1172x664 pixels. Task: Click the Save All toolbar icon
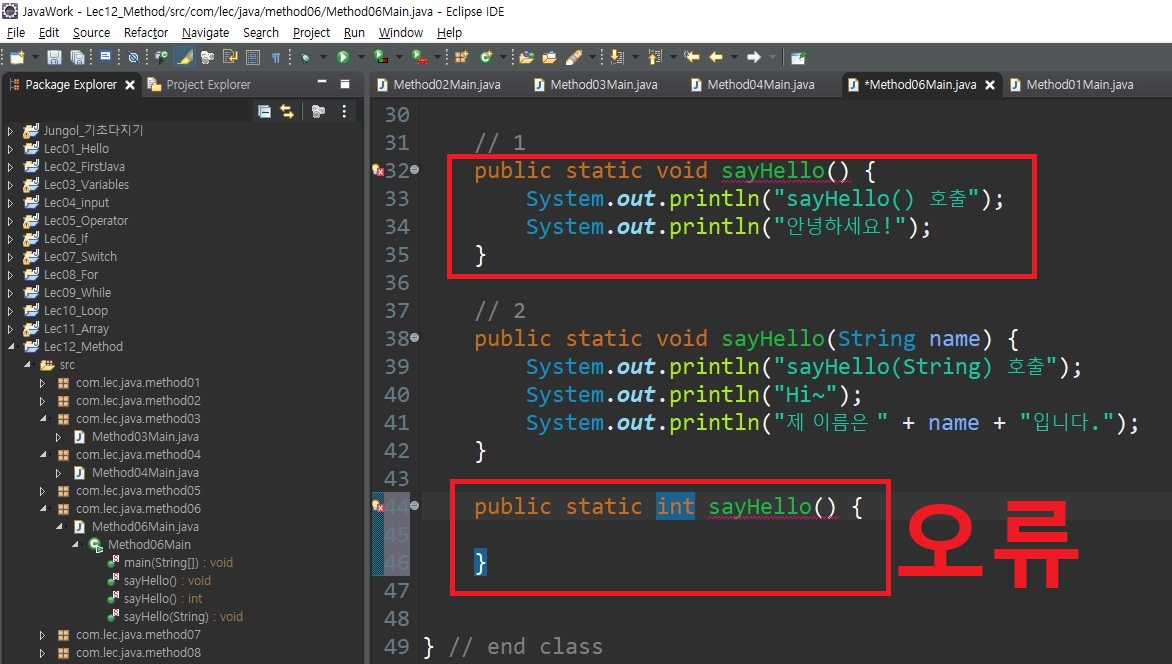click(77, 58)
